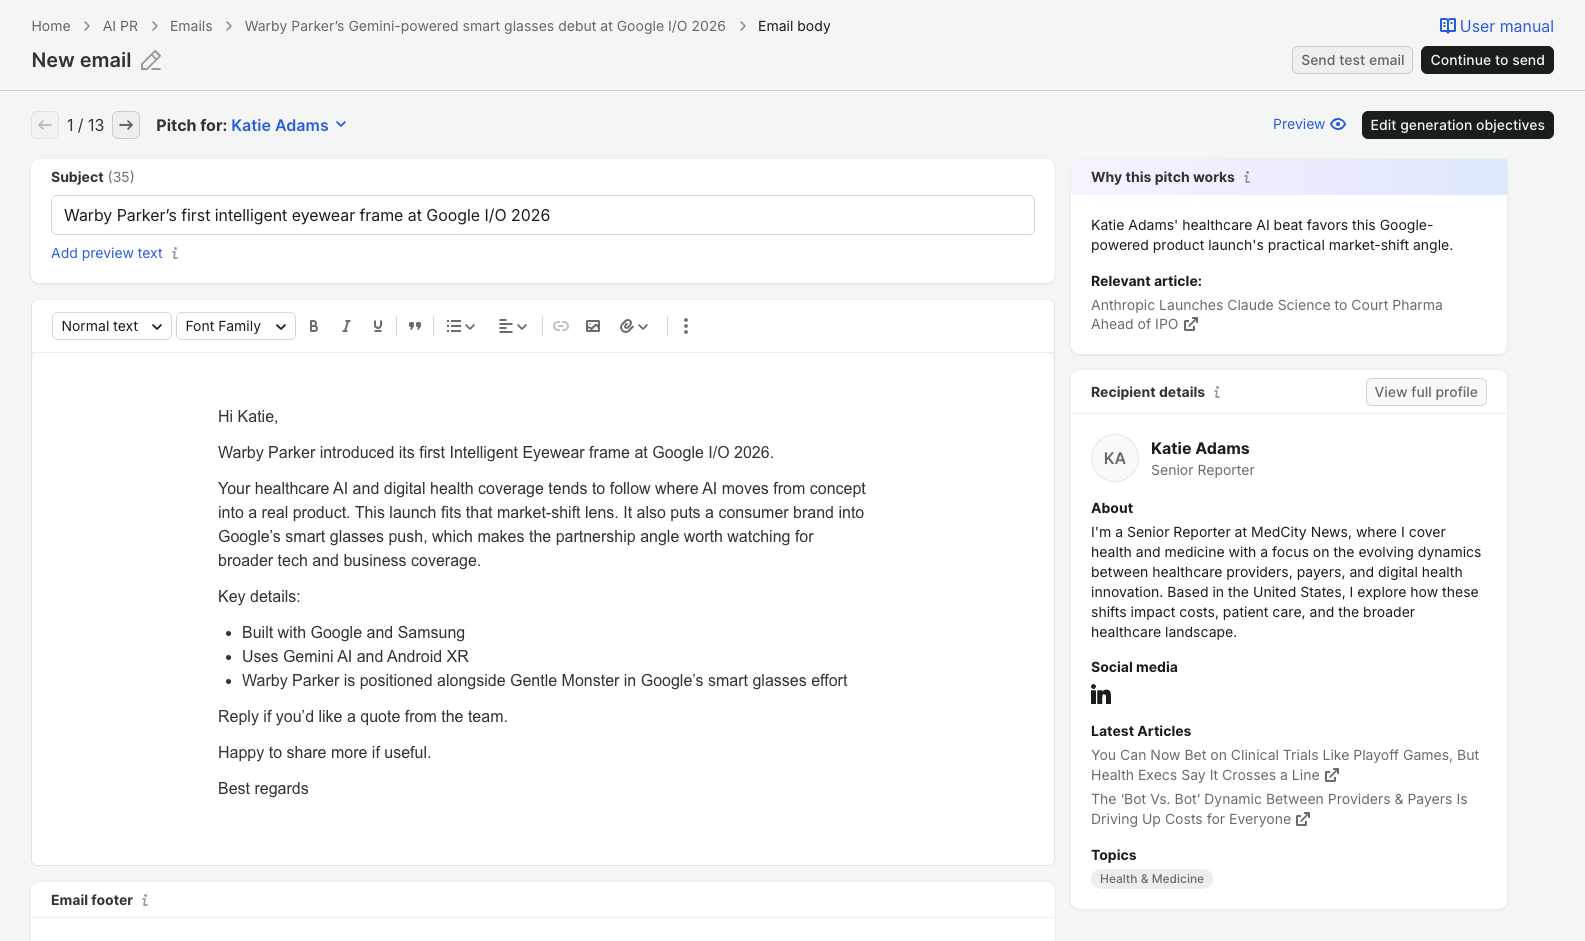Click the KA avatar
Image resolution: width=1585 pixels, height=941 pixels.
point(1115,458)
